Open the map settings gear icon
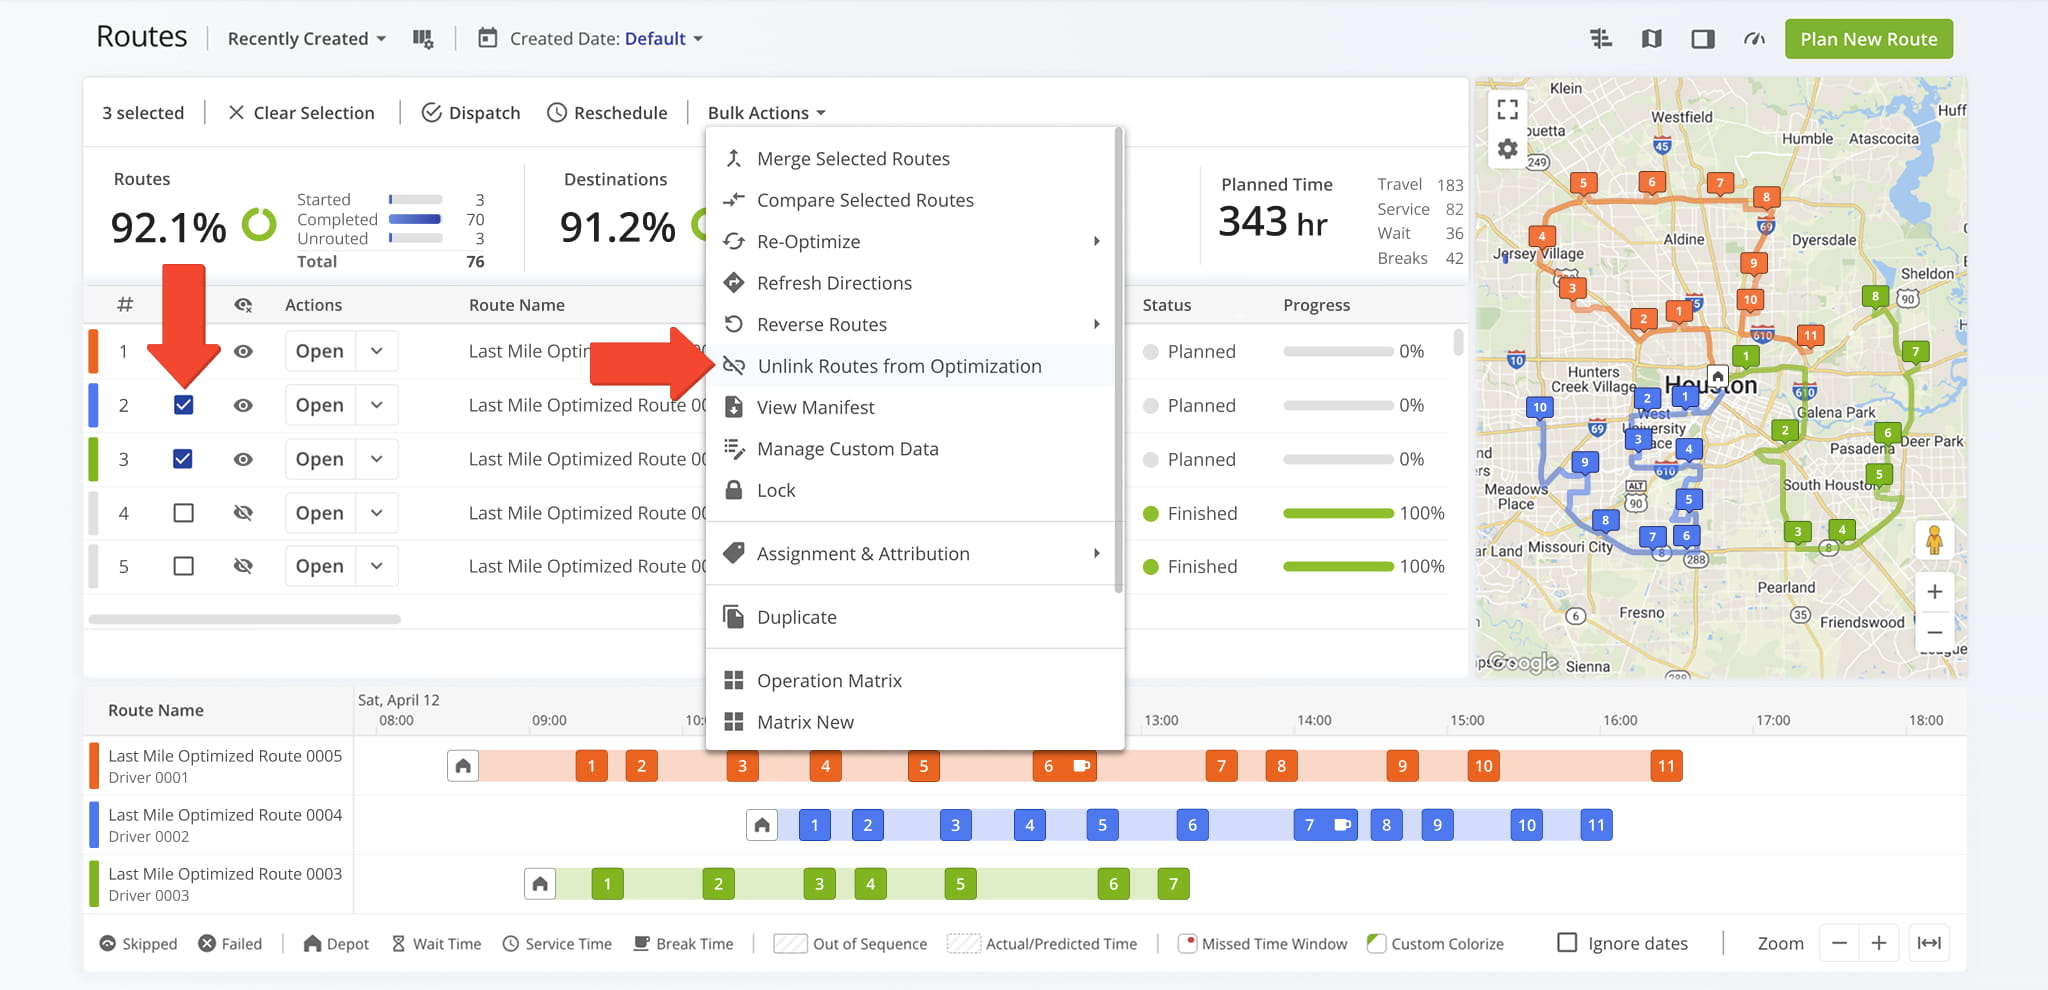Viewport: 2048px width, 990px height. click(x=1508, y=150)
